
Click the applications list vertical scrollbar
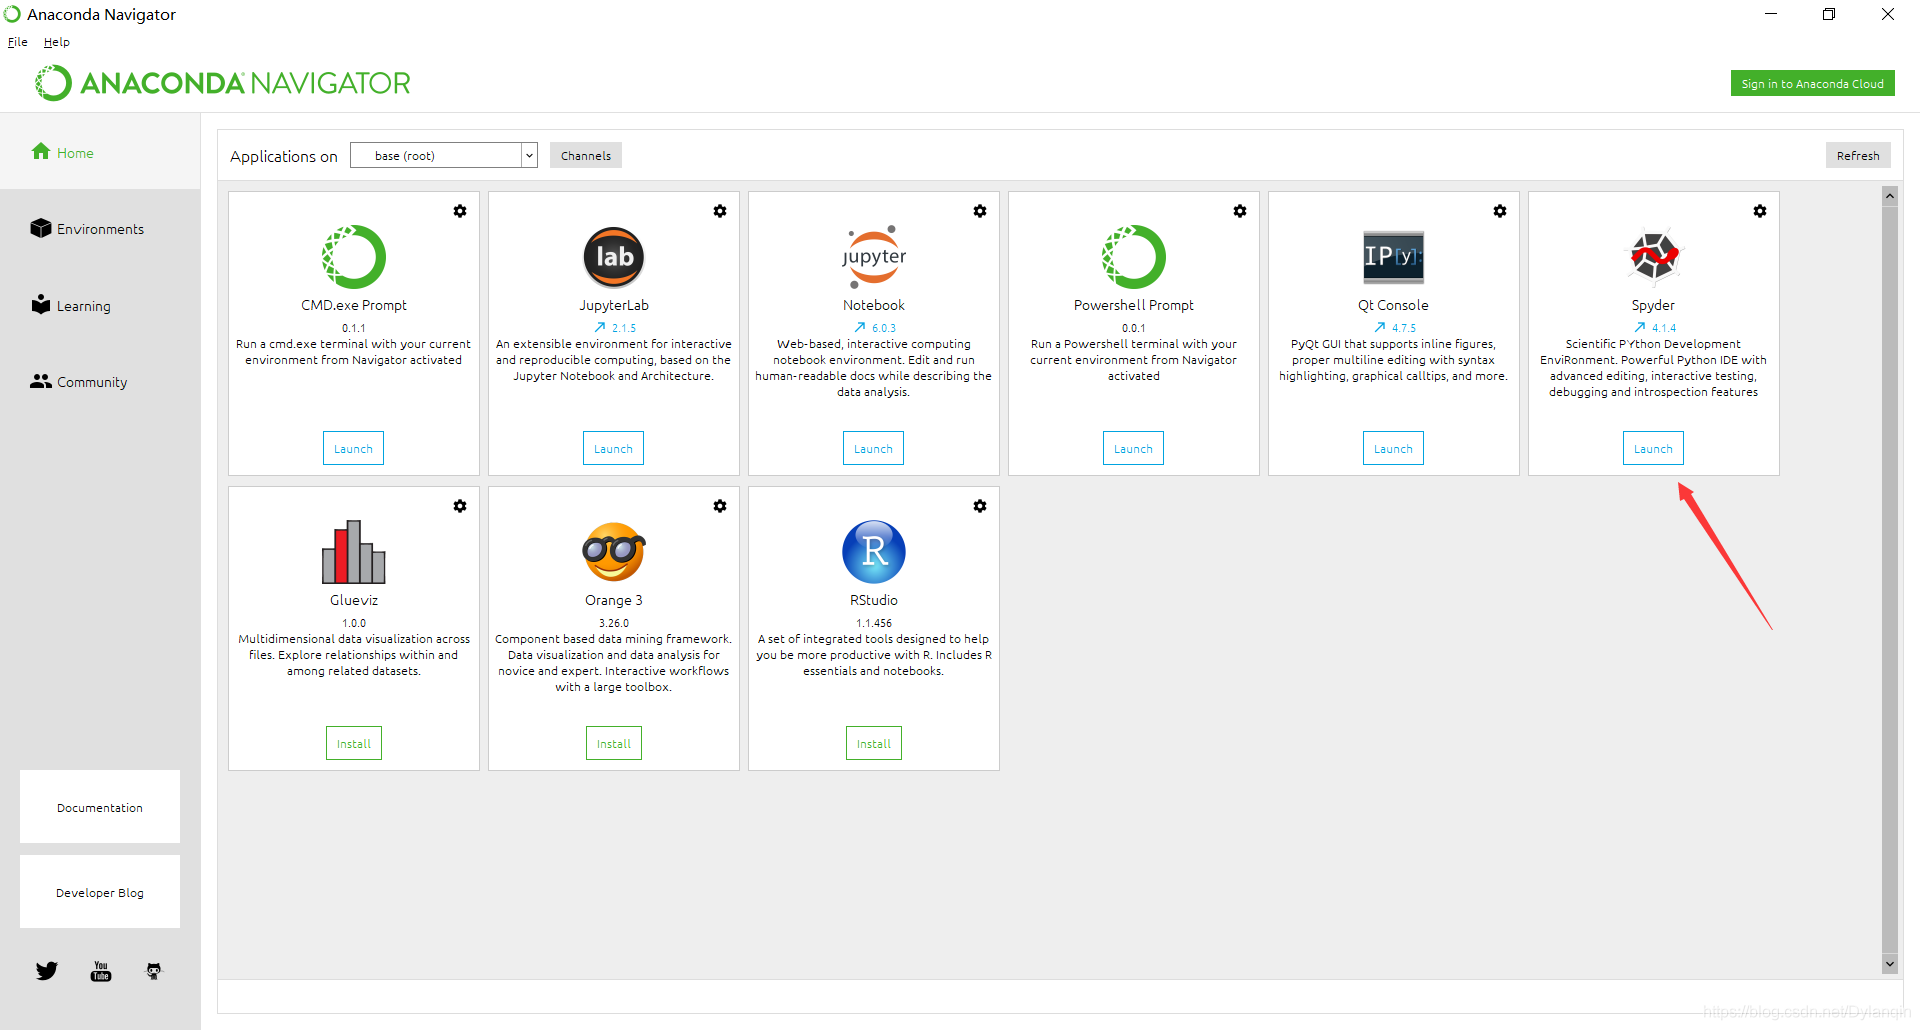(x=1890, y=578)
